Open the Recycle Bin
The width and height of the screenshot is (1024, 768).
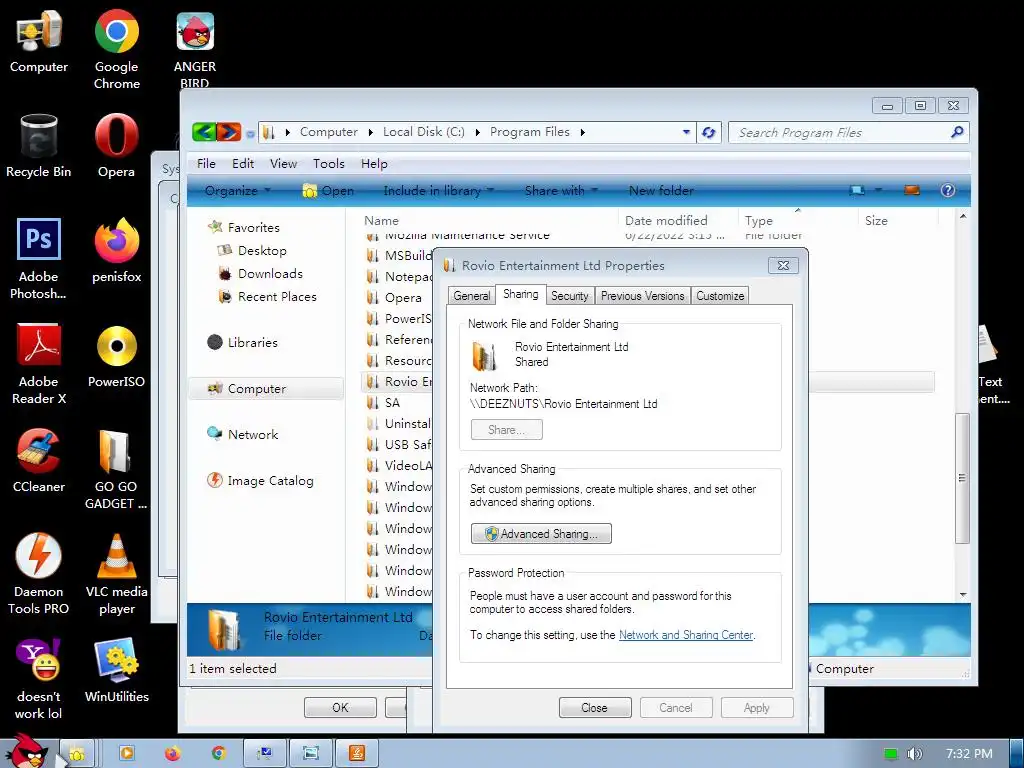39,147
